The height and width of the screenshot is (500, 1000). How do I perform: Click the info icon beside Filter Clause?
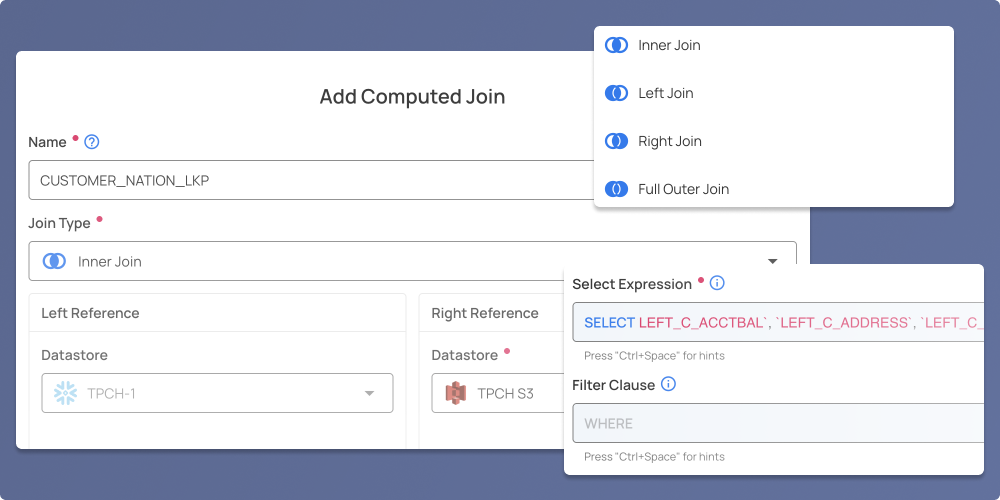click(668, 385)
